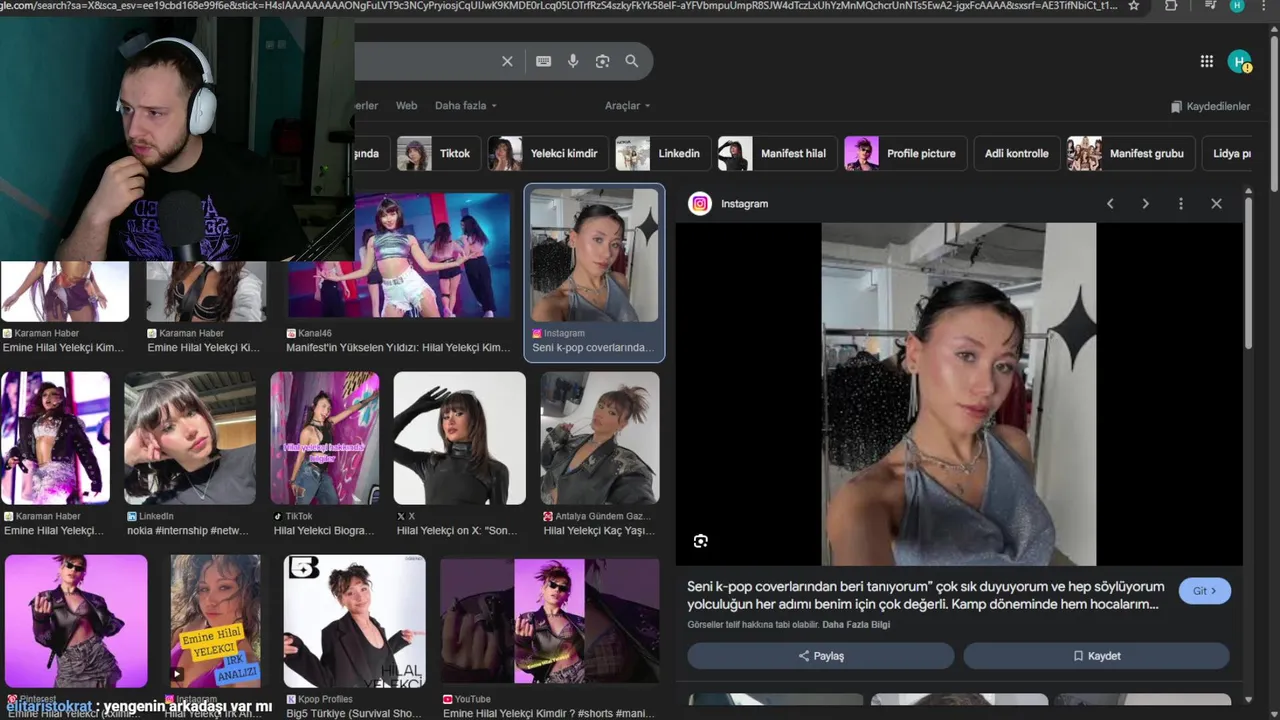The height and width of the screenshot is (720, 1280).
Task: Open the large preview image
Action: click(x=958, y=394)
